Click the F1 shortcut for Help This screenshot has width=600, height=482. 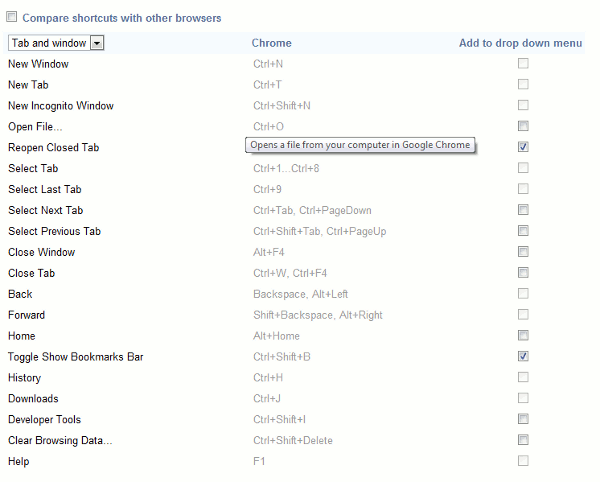[x=259, y=461]
